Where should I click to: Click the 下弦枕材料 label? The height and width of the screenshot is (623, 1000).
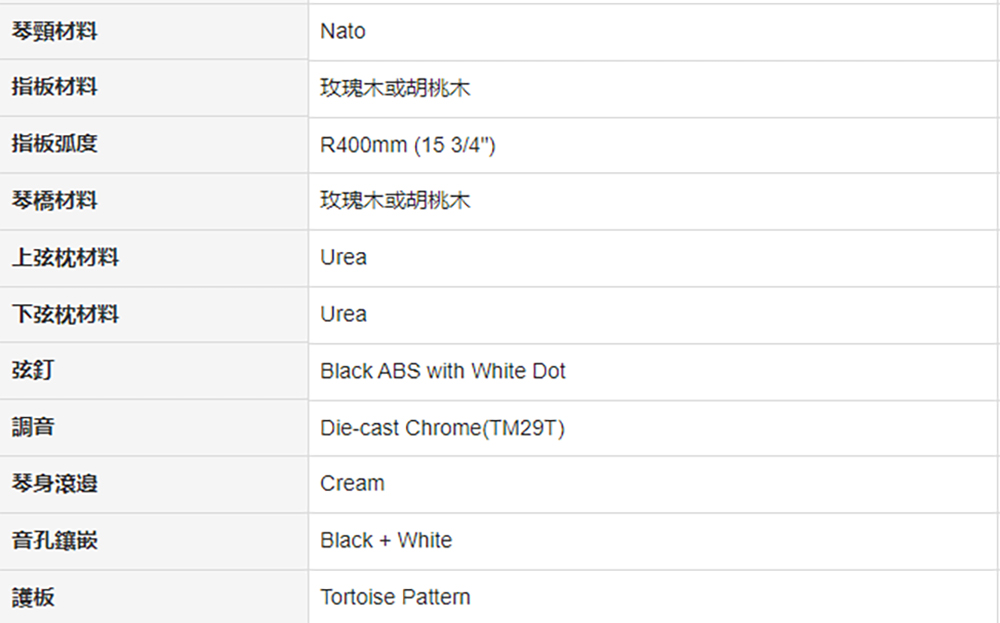click(65, 314)
